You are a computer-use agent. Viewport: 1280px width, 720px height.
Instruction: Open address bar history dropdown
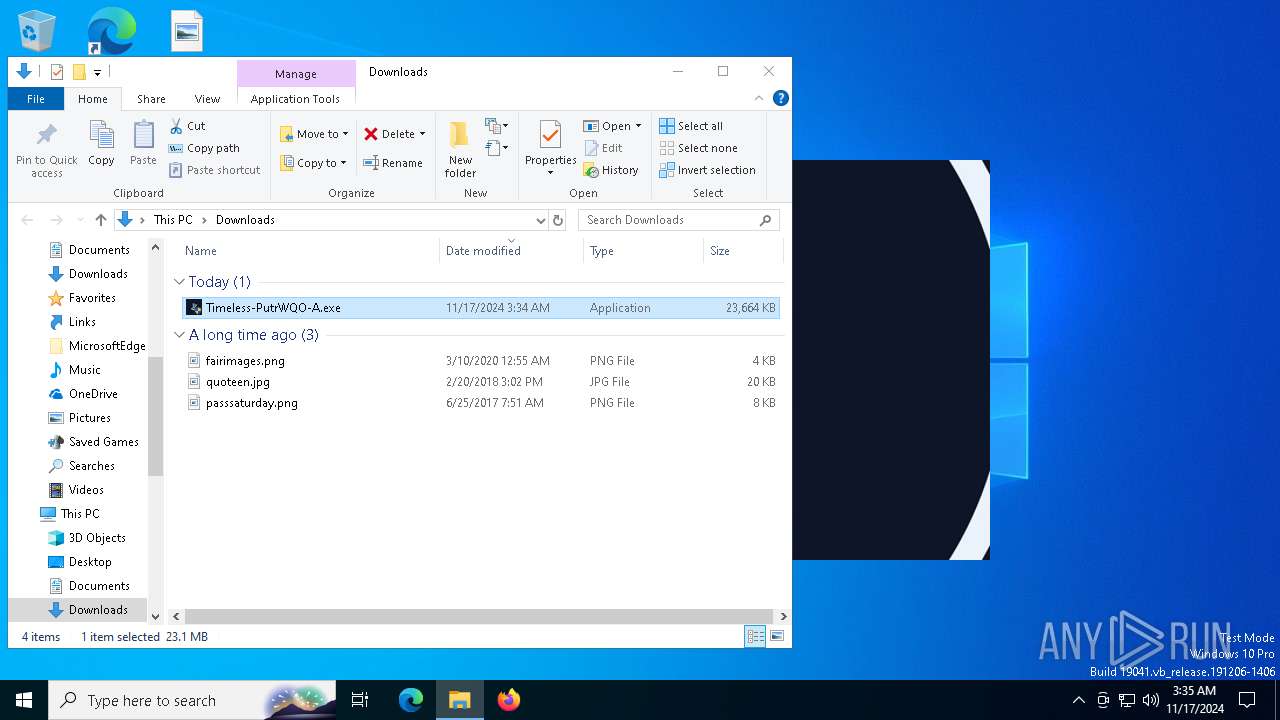click(x=541, y=220)
